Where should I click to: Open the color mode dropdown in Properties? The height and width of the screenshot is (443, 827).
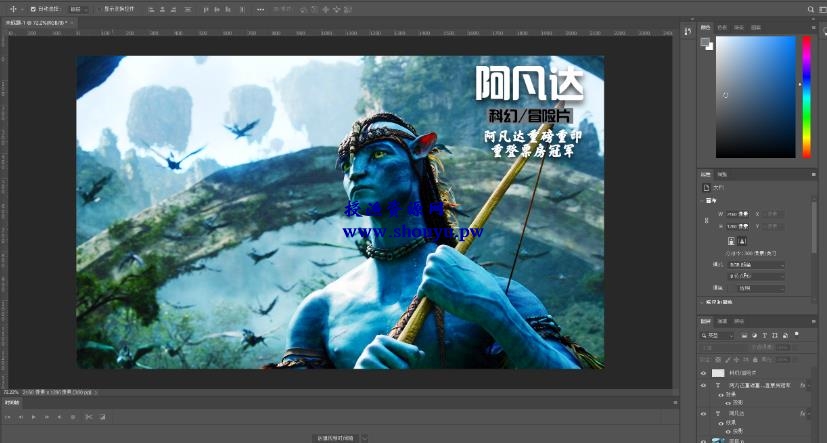[756, 265]
